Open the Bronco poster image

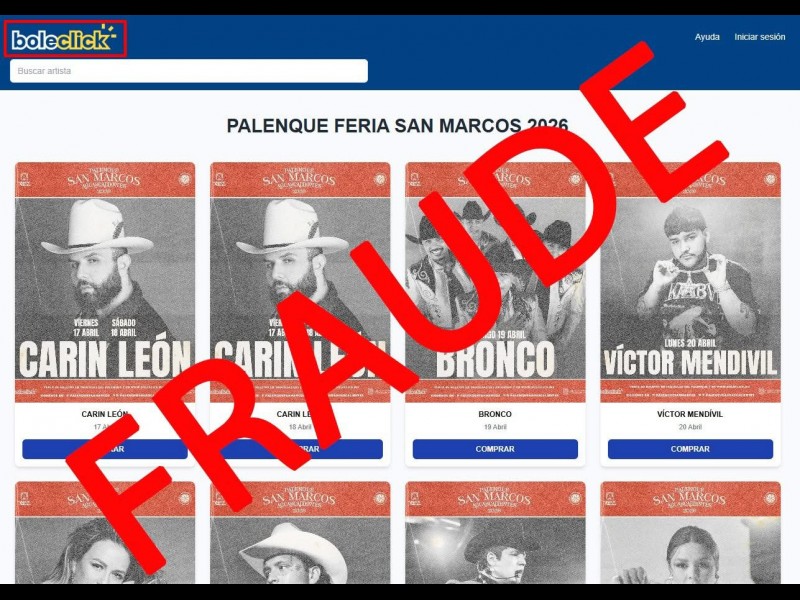pos(495,282)
